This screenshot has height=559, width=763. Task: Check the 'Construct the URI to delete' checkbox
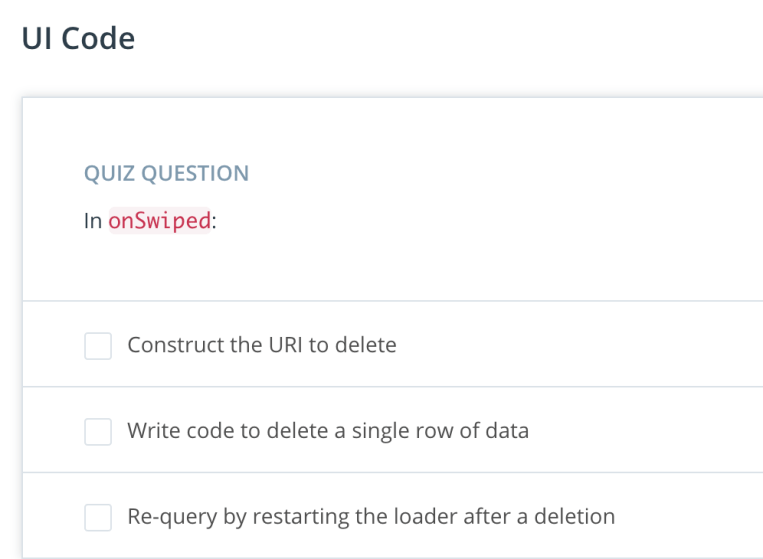pos(98,346)
